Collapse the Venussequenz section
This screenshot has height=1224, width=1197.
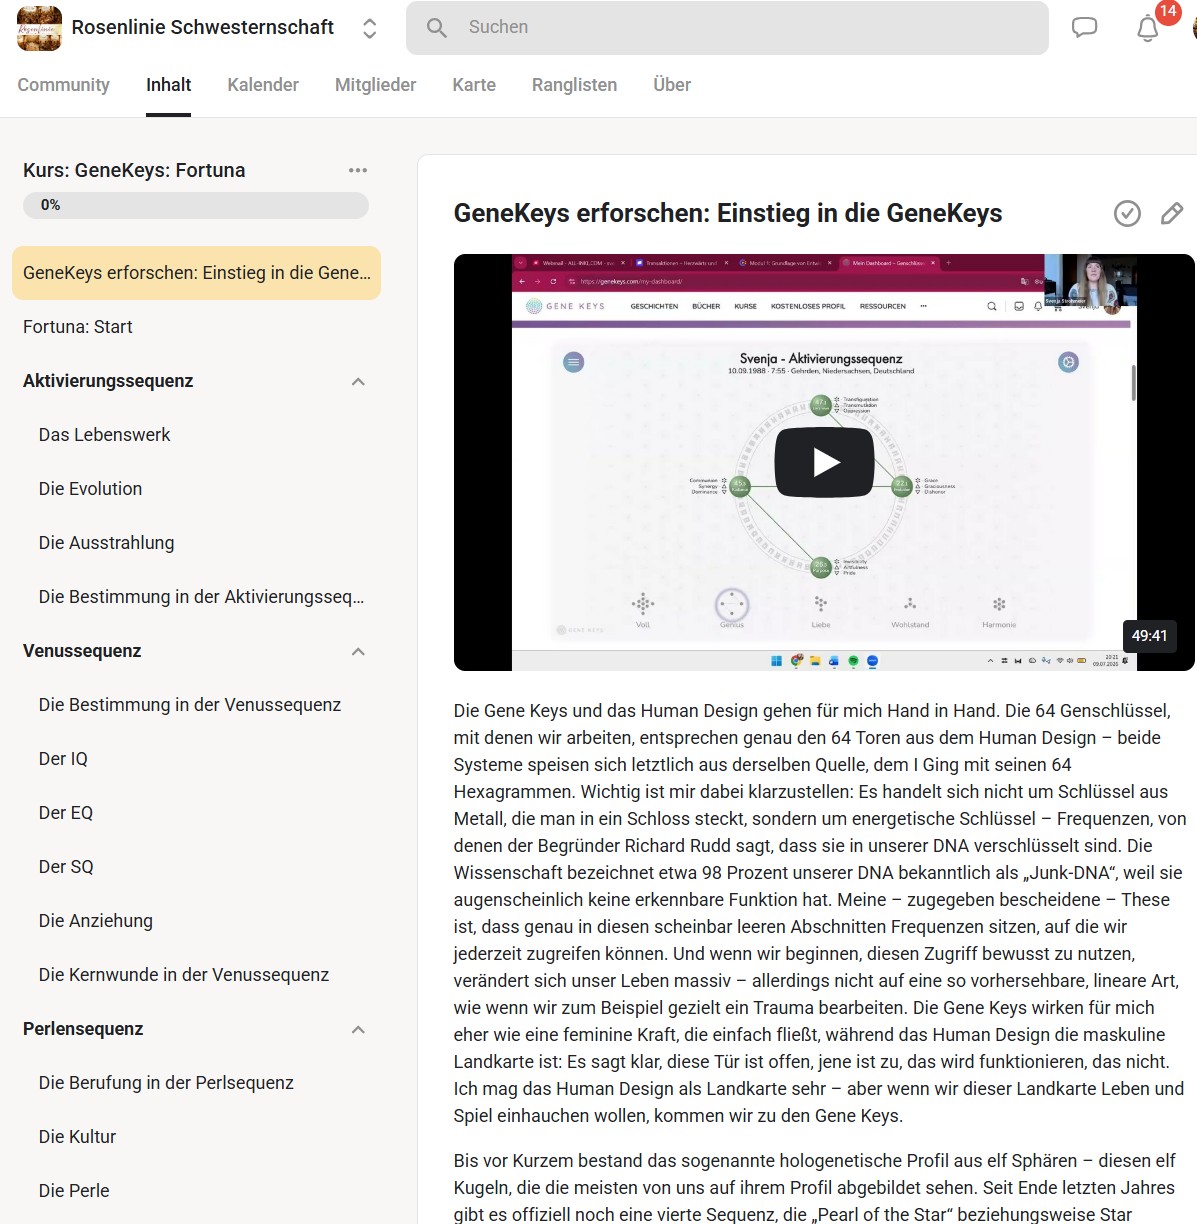point(358,652)
